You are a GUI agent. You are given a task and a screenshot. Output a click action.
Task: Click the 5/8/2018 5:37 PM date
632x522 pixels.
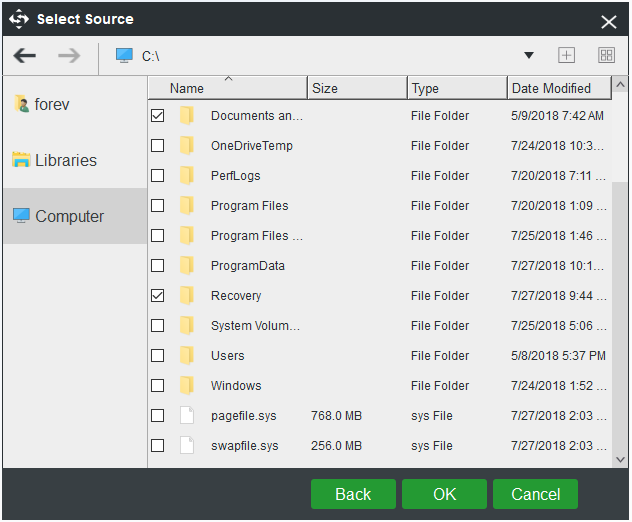click(558, 356)
